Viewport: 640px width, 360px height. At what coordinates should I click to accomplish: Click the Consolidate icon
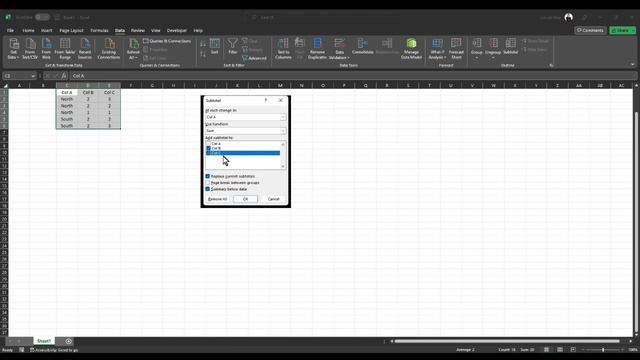click(x=362, y=46)
